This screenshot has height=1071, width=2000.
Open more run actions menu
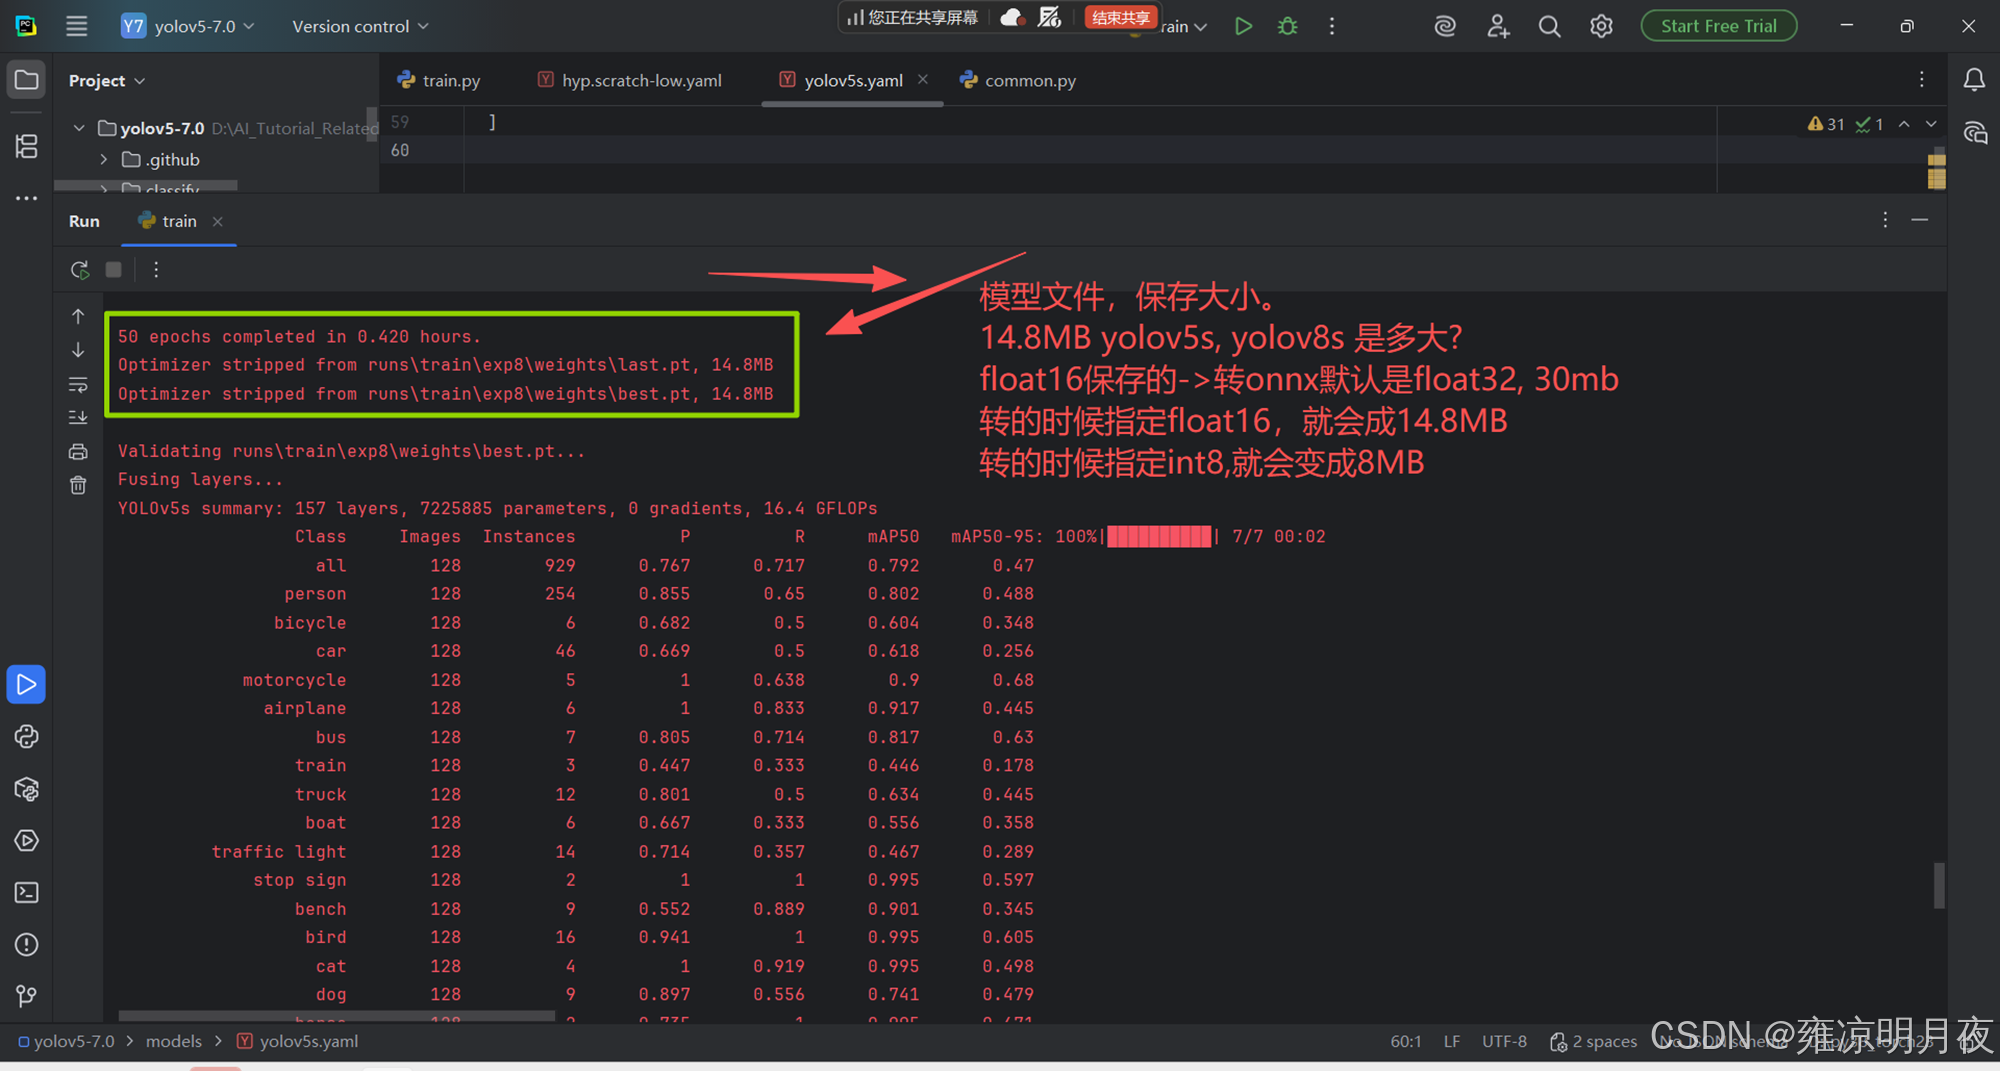pos(1332,26)
